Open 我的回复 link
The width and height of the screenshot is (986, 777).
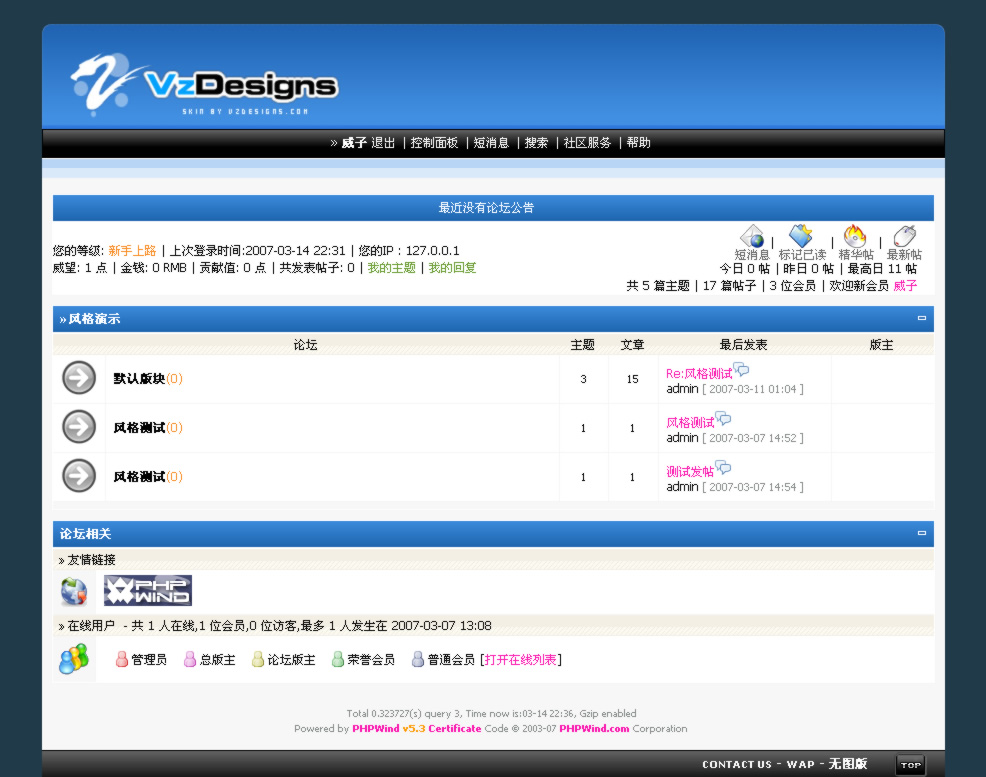[453, 268]
